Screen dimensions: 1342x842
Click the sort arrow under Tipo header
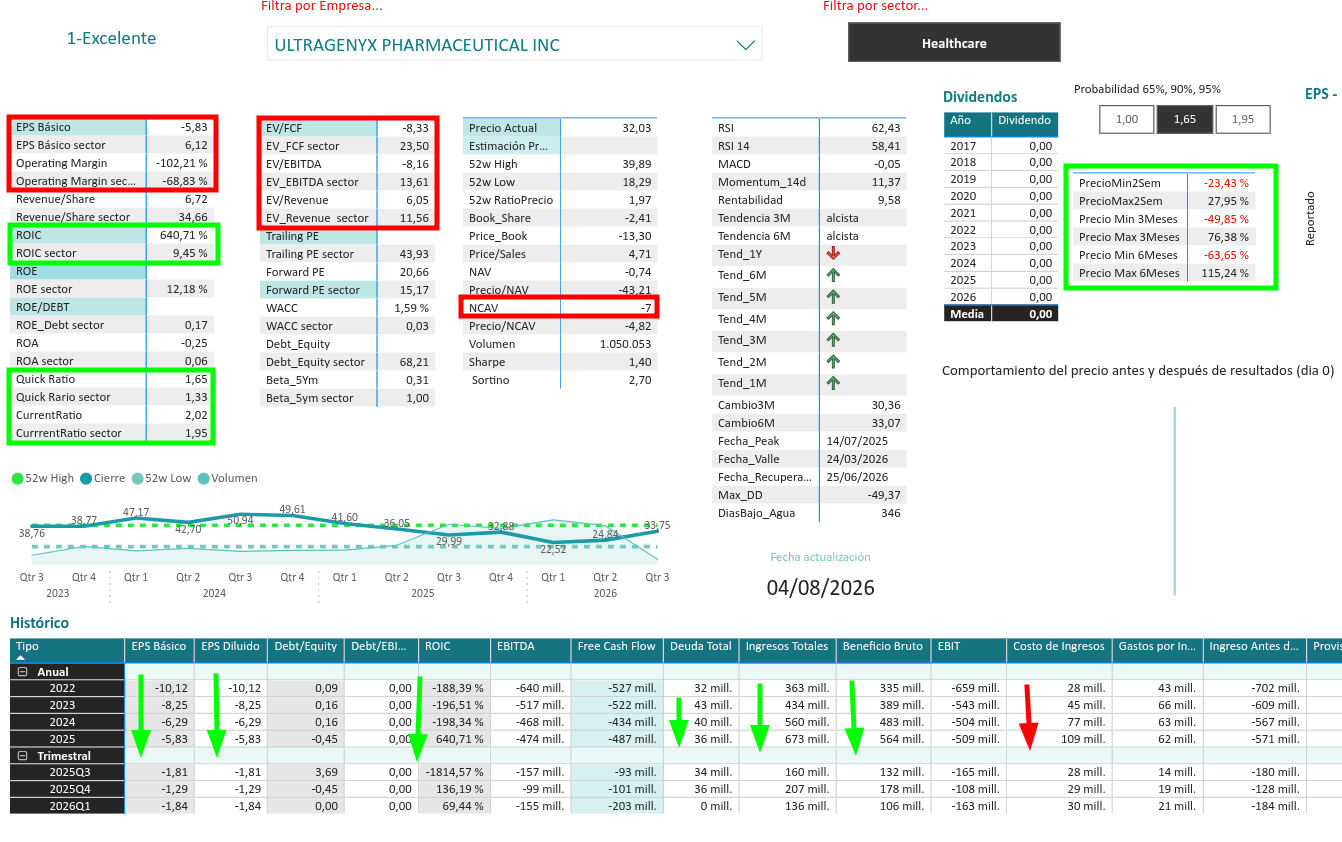(20, 659)
